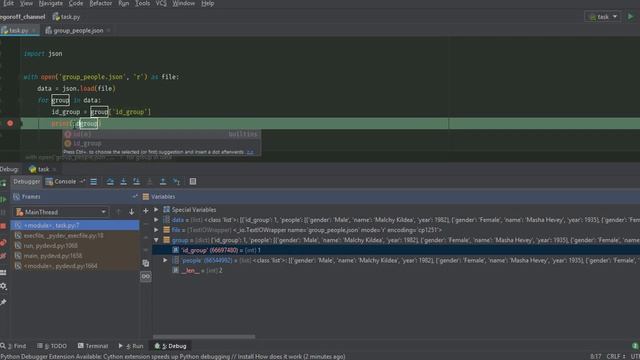Click the previous frame up arrow
Viewport: 640px width, 360px height.
pyautogui.click(x=118, y=212)
